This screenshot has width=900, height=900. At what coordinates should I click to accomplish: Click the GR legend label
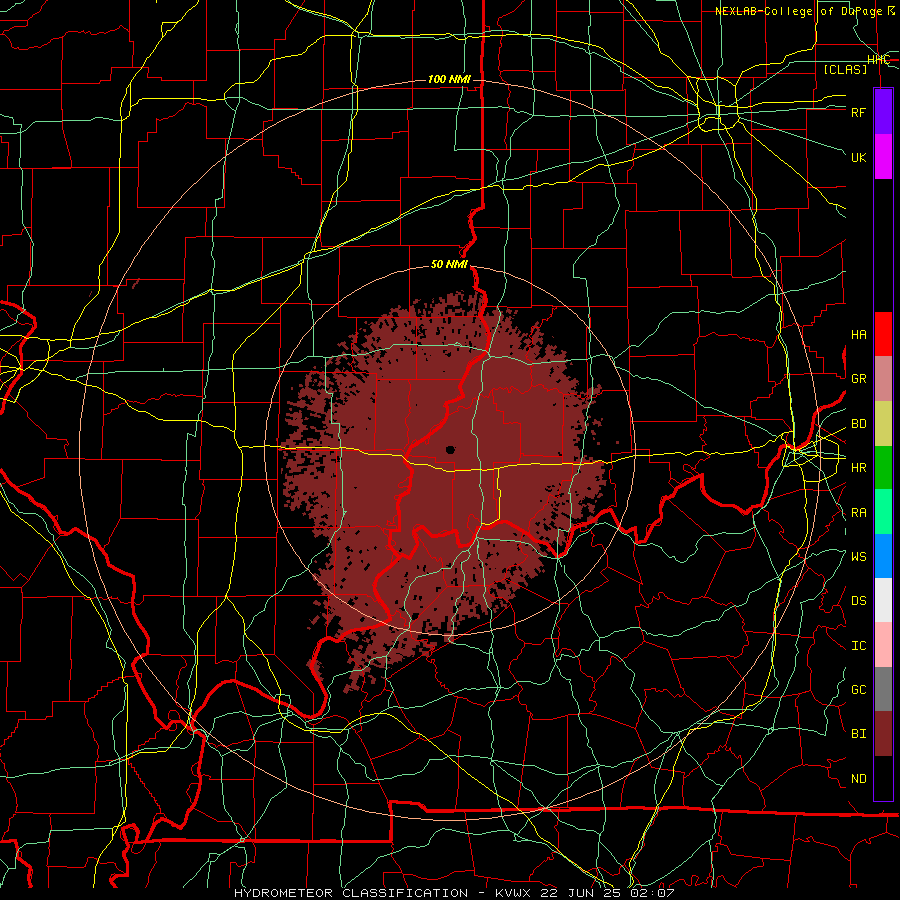(x=858, y=379)
